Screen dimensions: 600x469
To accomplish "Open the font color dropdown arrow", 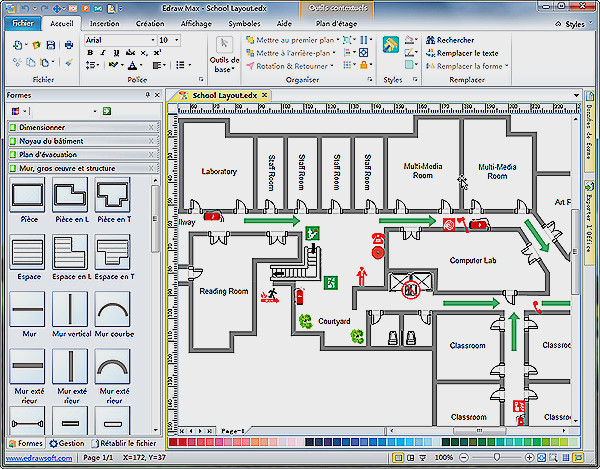I will click(x=141, y=65).
